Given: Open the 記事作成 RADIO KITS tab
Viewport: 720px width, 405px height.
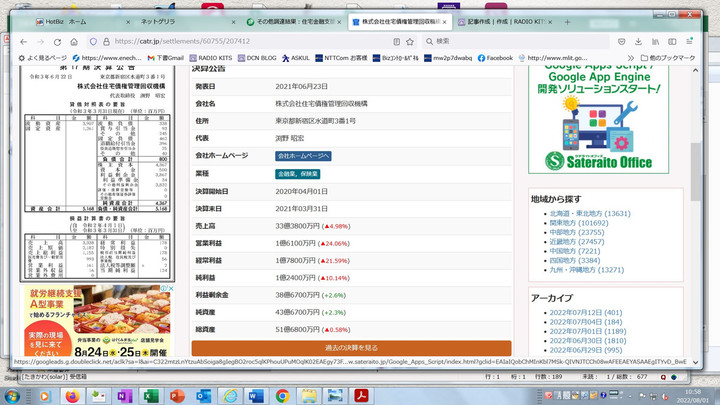Looking at the screenshot, I should coord(500,20).
